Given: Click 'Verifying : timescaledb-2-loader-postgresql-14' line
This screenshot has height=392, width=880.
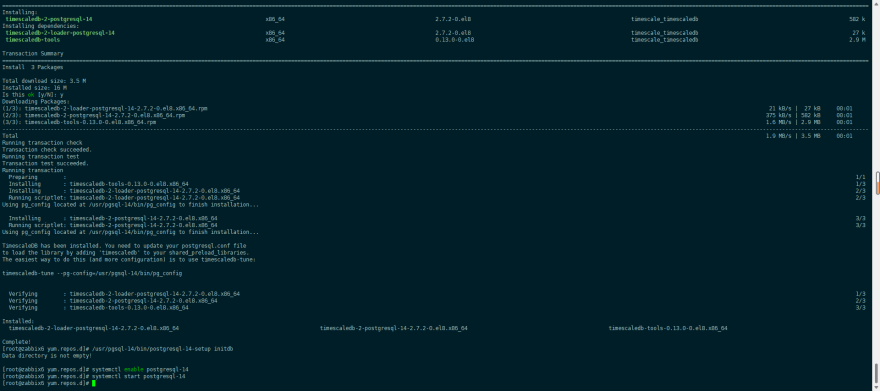Looking at the screenshot, I should [124, 294].
